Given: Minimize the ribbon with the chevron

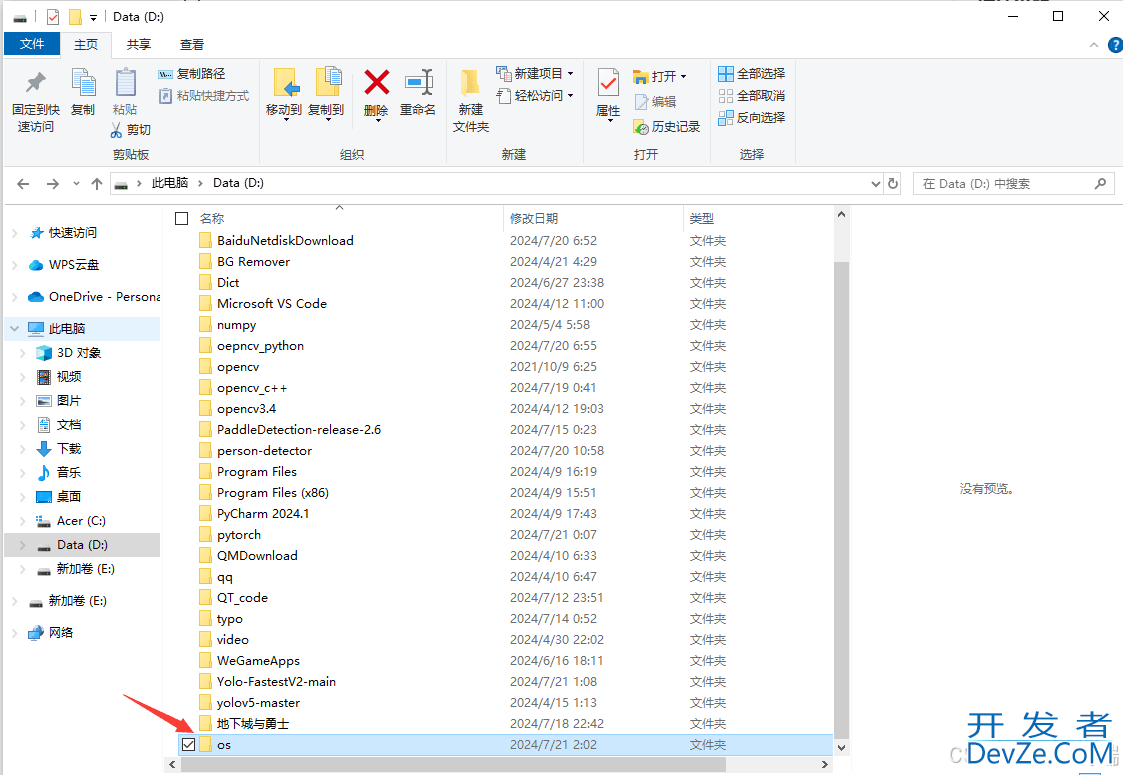Looking at the screenshot, I should pos(1094,45).
